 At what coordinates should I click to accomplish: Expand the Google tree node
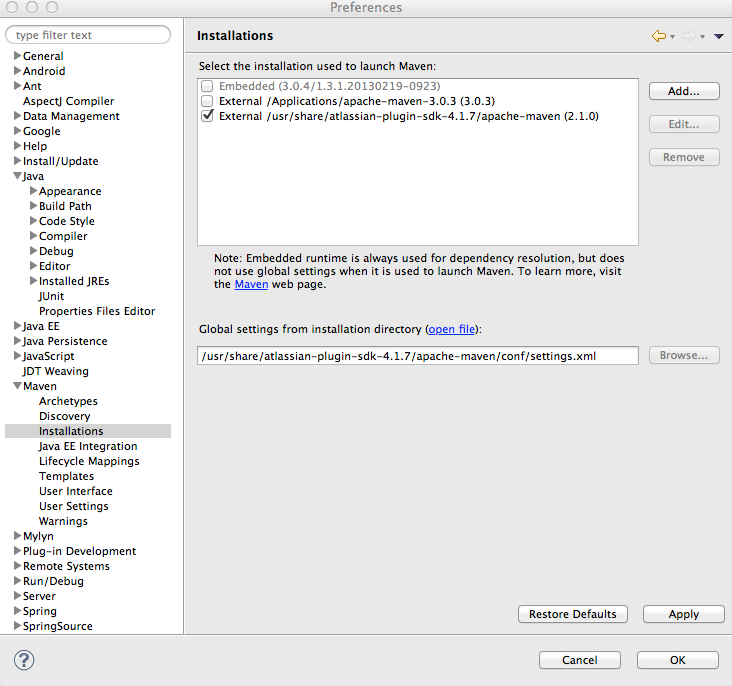point(17,130)
